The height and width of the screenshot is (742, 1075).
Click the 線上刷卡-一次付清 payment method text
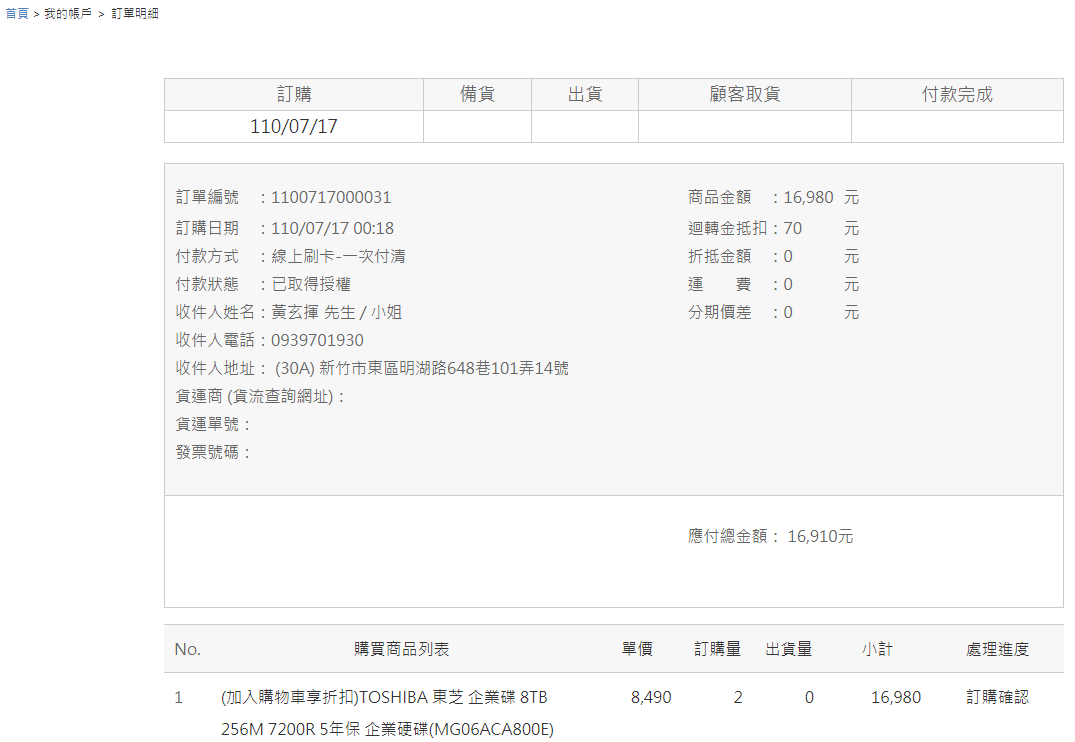[338, 257]
